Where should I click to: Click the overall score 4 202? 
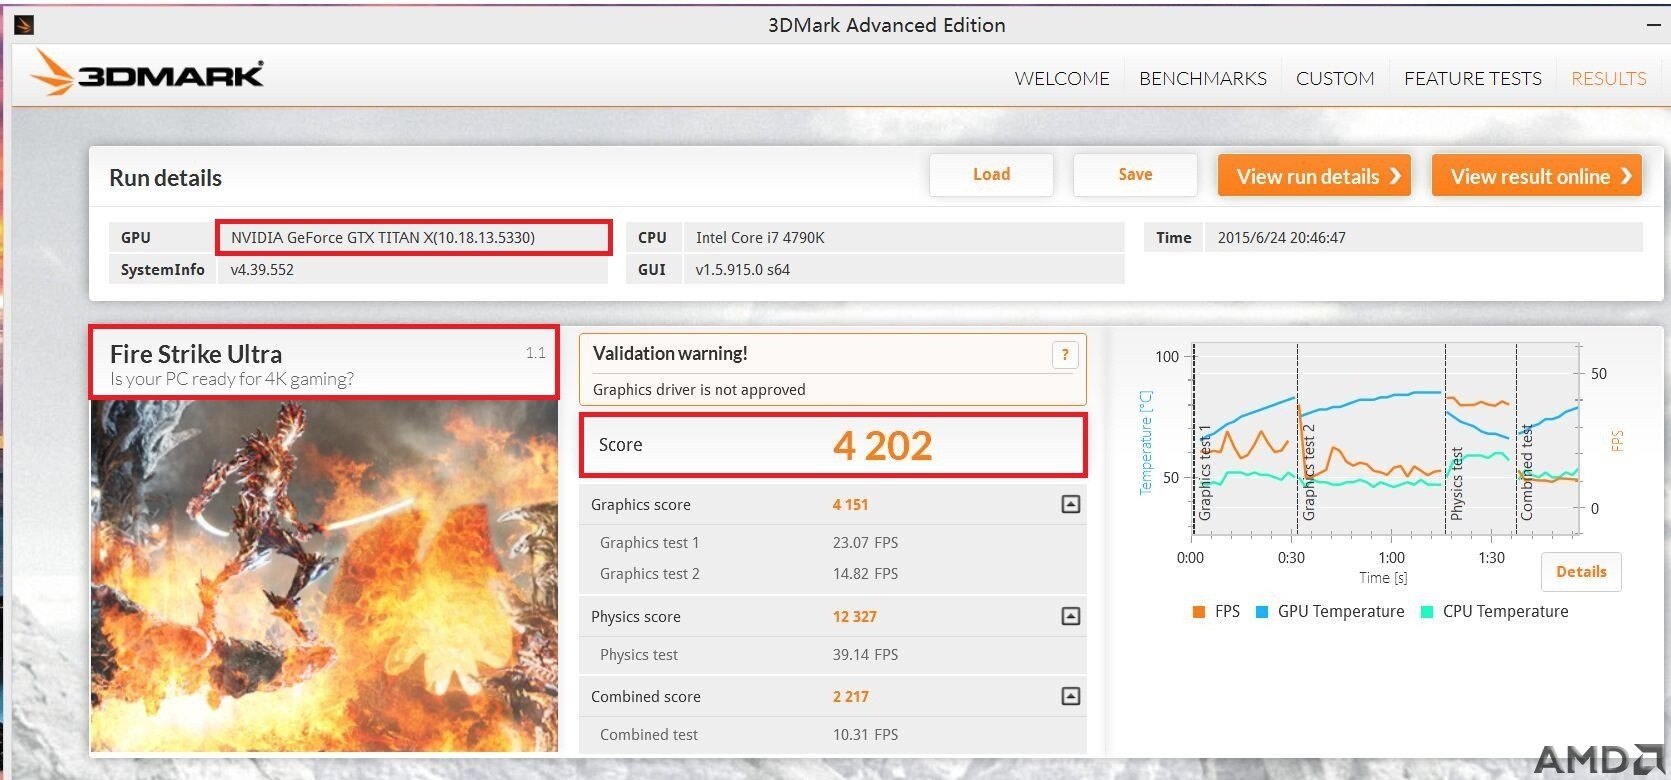(x=882, y=446)
